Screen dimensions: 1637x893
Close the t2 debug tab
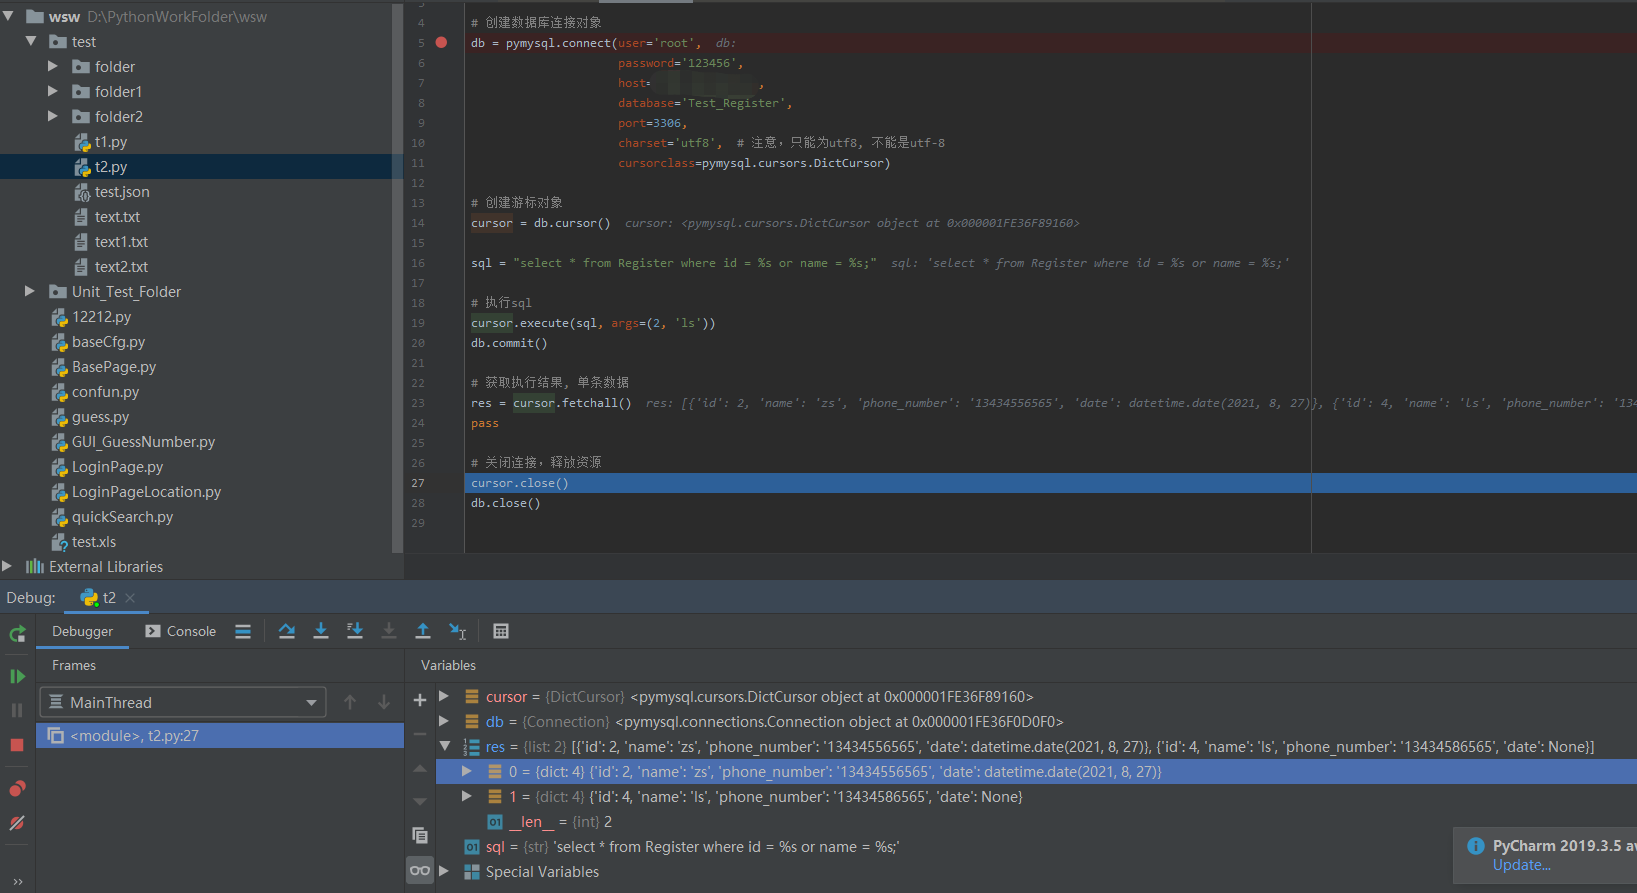(x=130, y=598)
